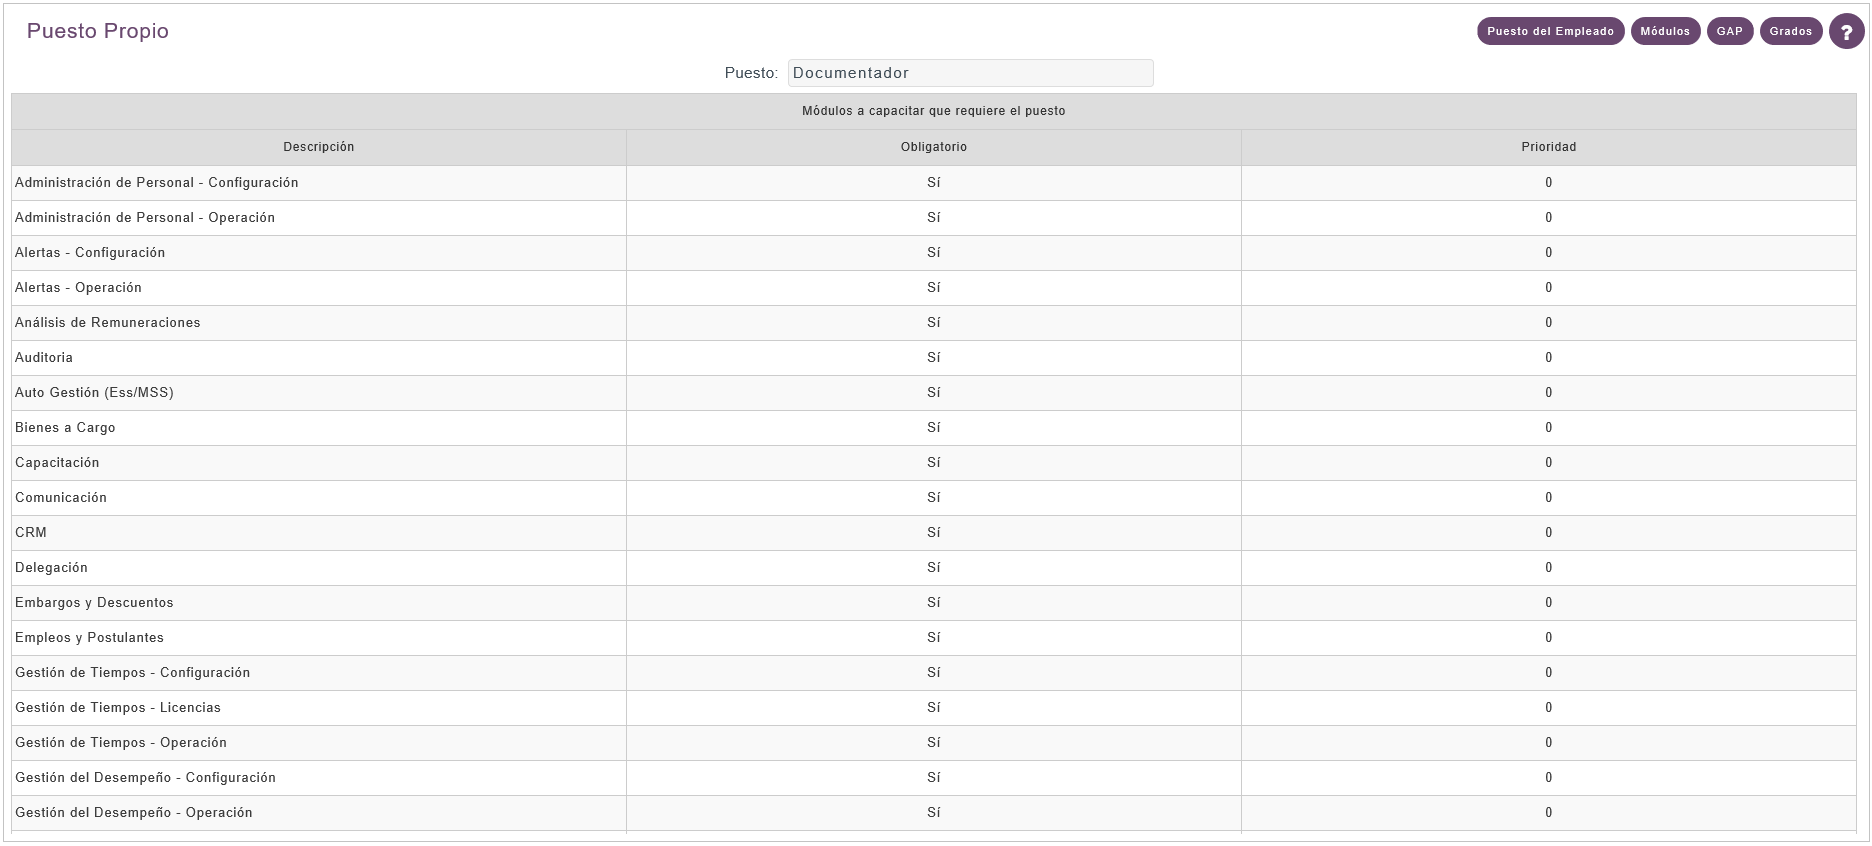Screen dimensions: 1872x846
Task: Select Gestión de Tiempos - Licencias row
Action: pos(934,708)
